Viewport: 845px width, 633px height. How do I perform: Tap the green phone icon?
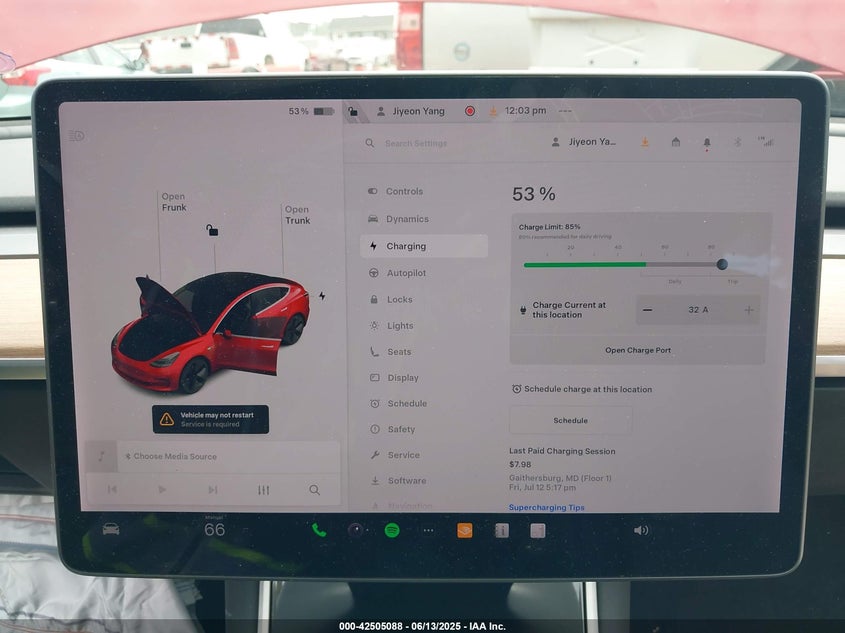319,531
